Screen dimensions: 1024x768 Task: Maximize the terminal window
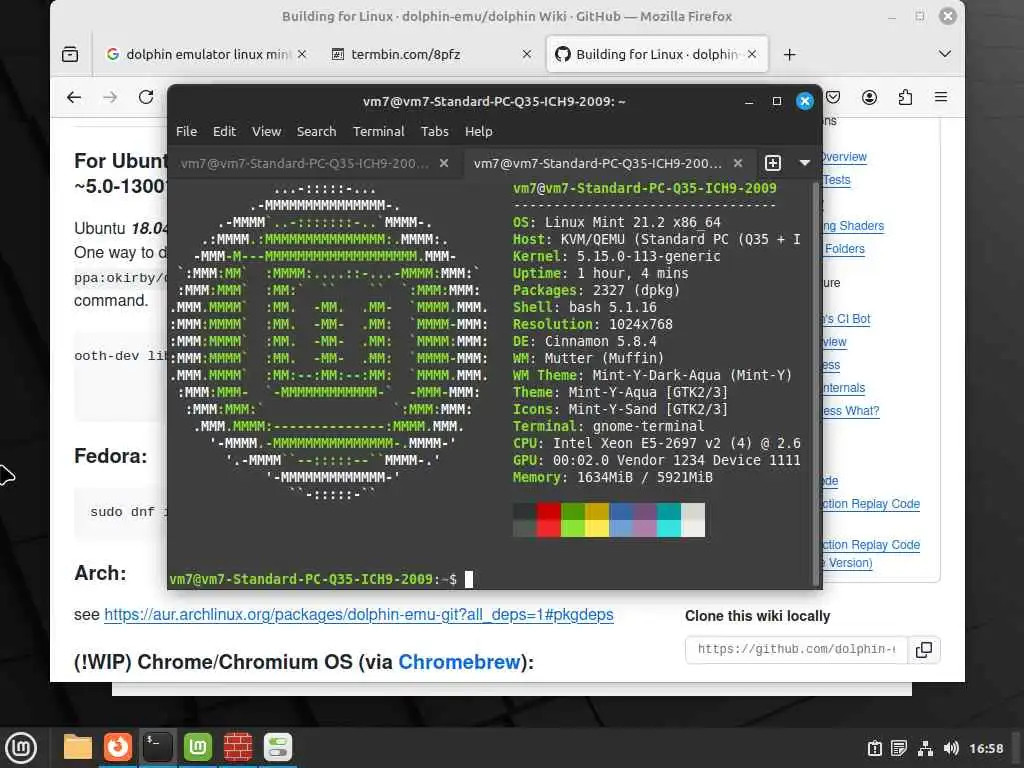pos(776,101)
